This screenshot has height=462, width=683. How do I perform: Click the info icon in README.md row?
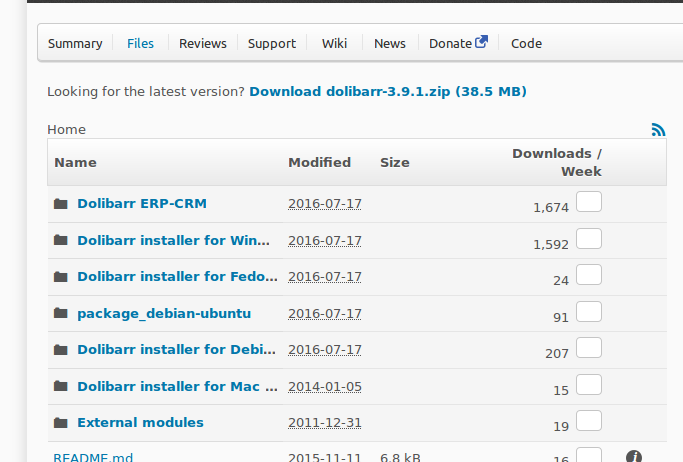(634, 456)
